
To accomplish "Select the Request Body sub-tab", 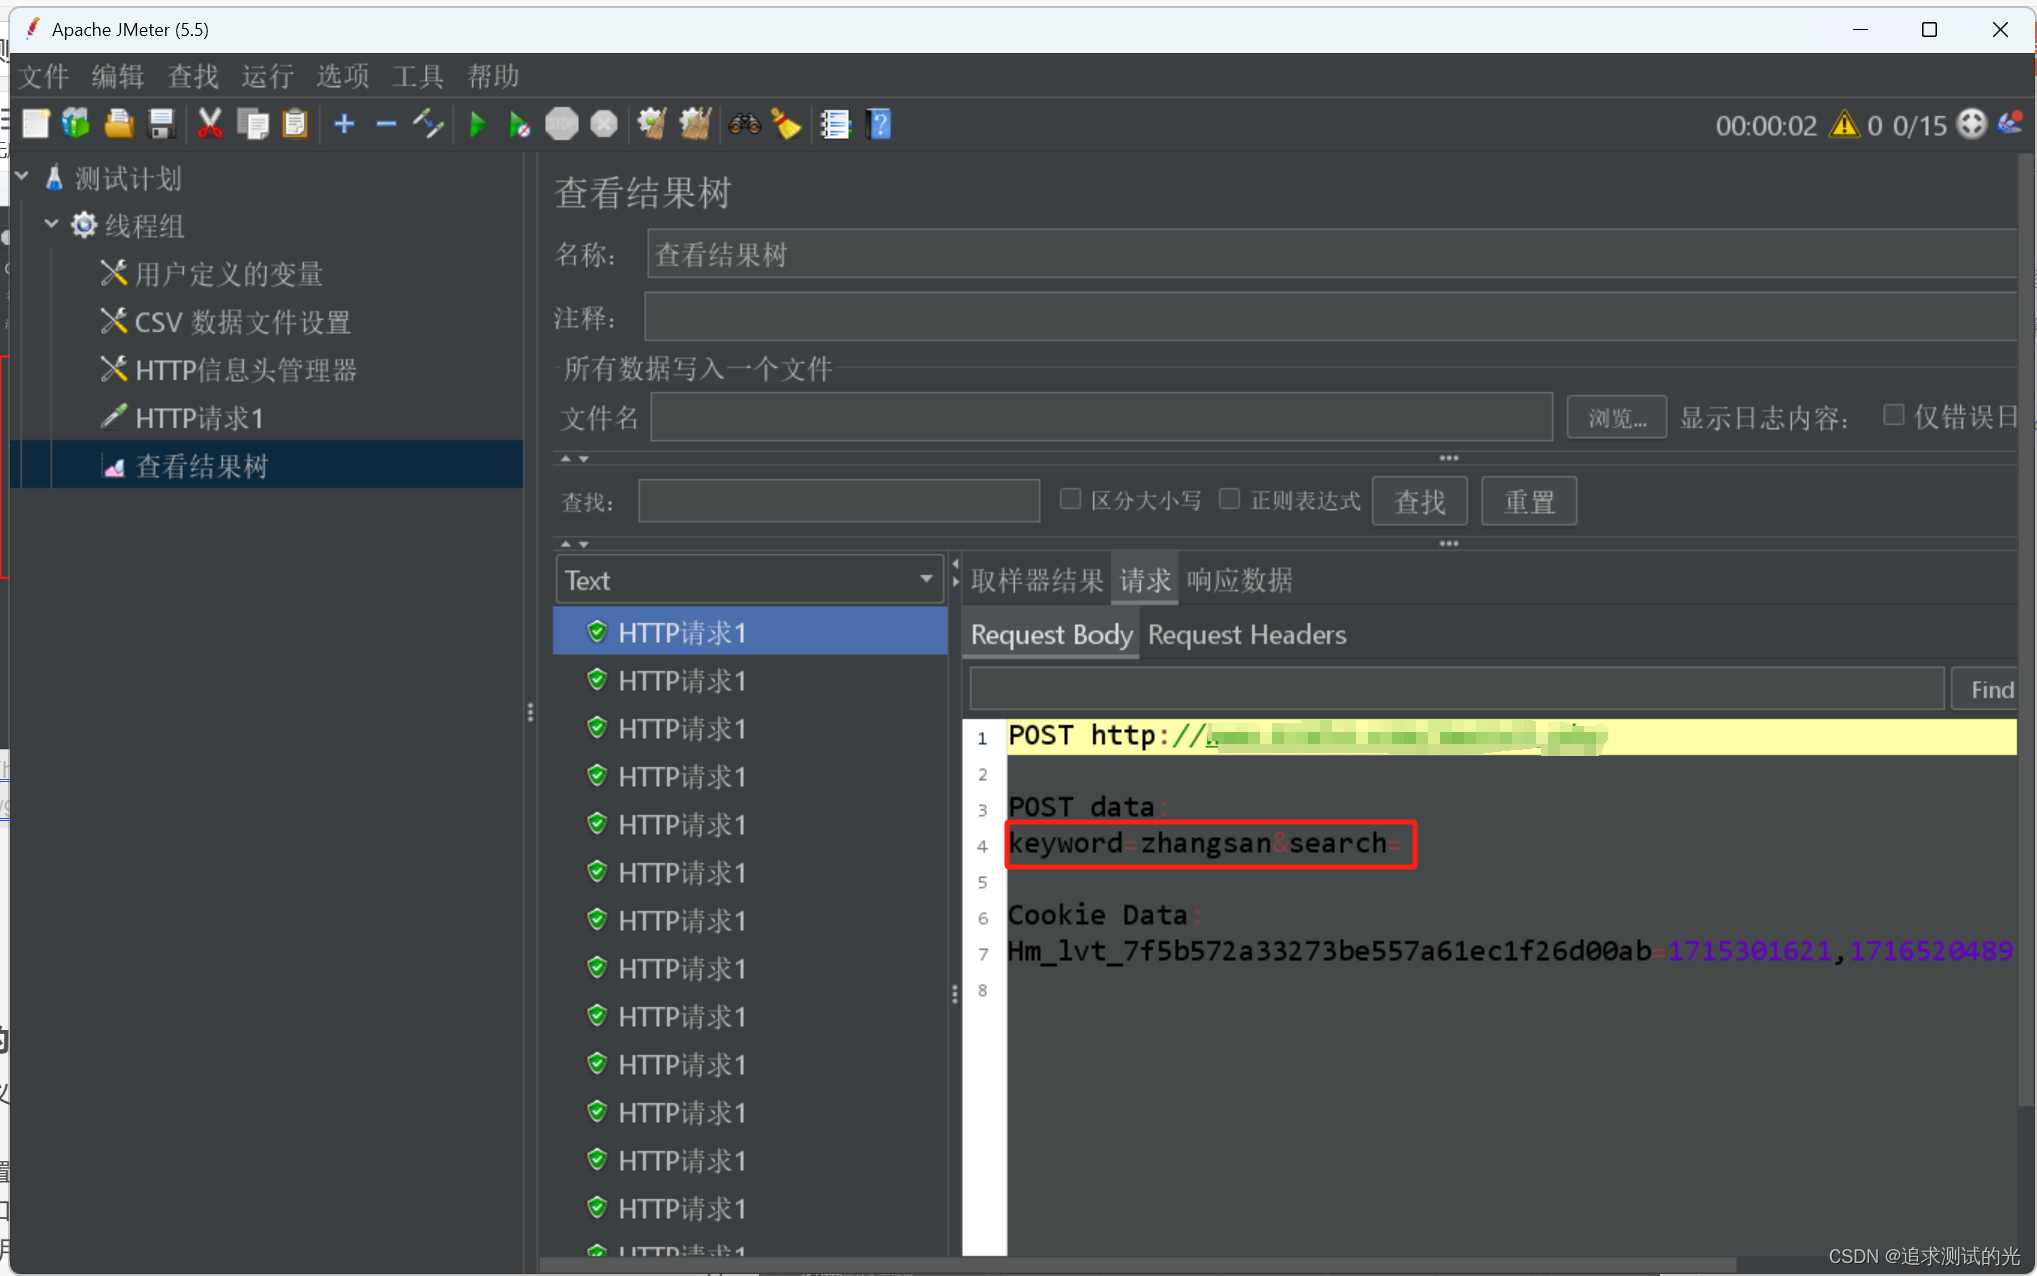I will [x=1051, y=635].
